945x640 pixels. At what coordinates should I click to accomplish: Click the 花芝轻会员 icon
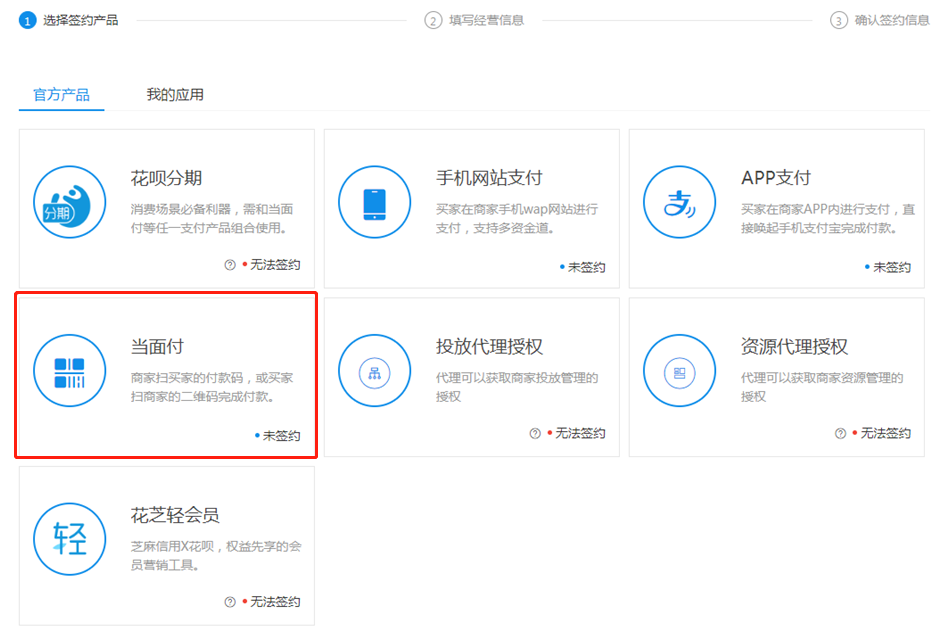[68, 540]
